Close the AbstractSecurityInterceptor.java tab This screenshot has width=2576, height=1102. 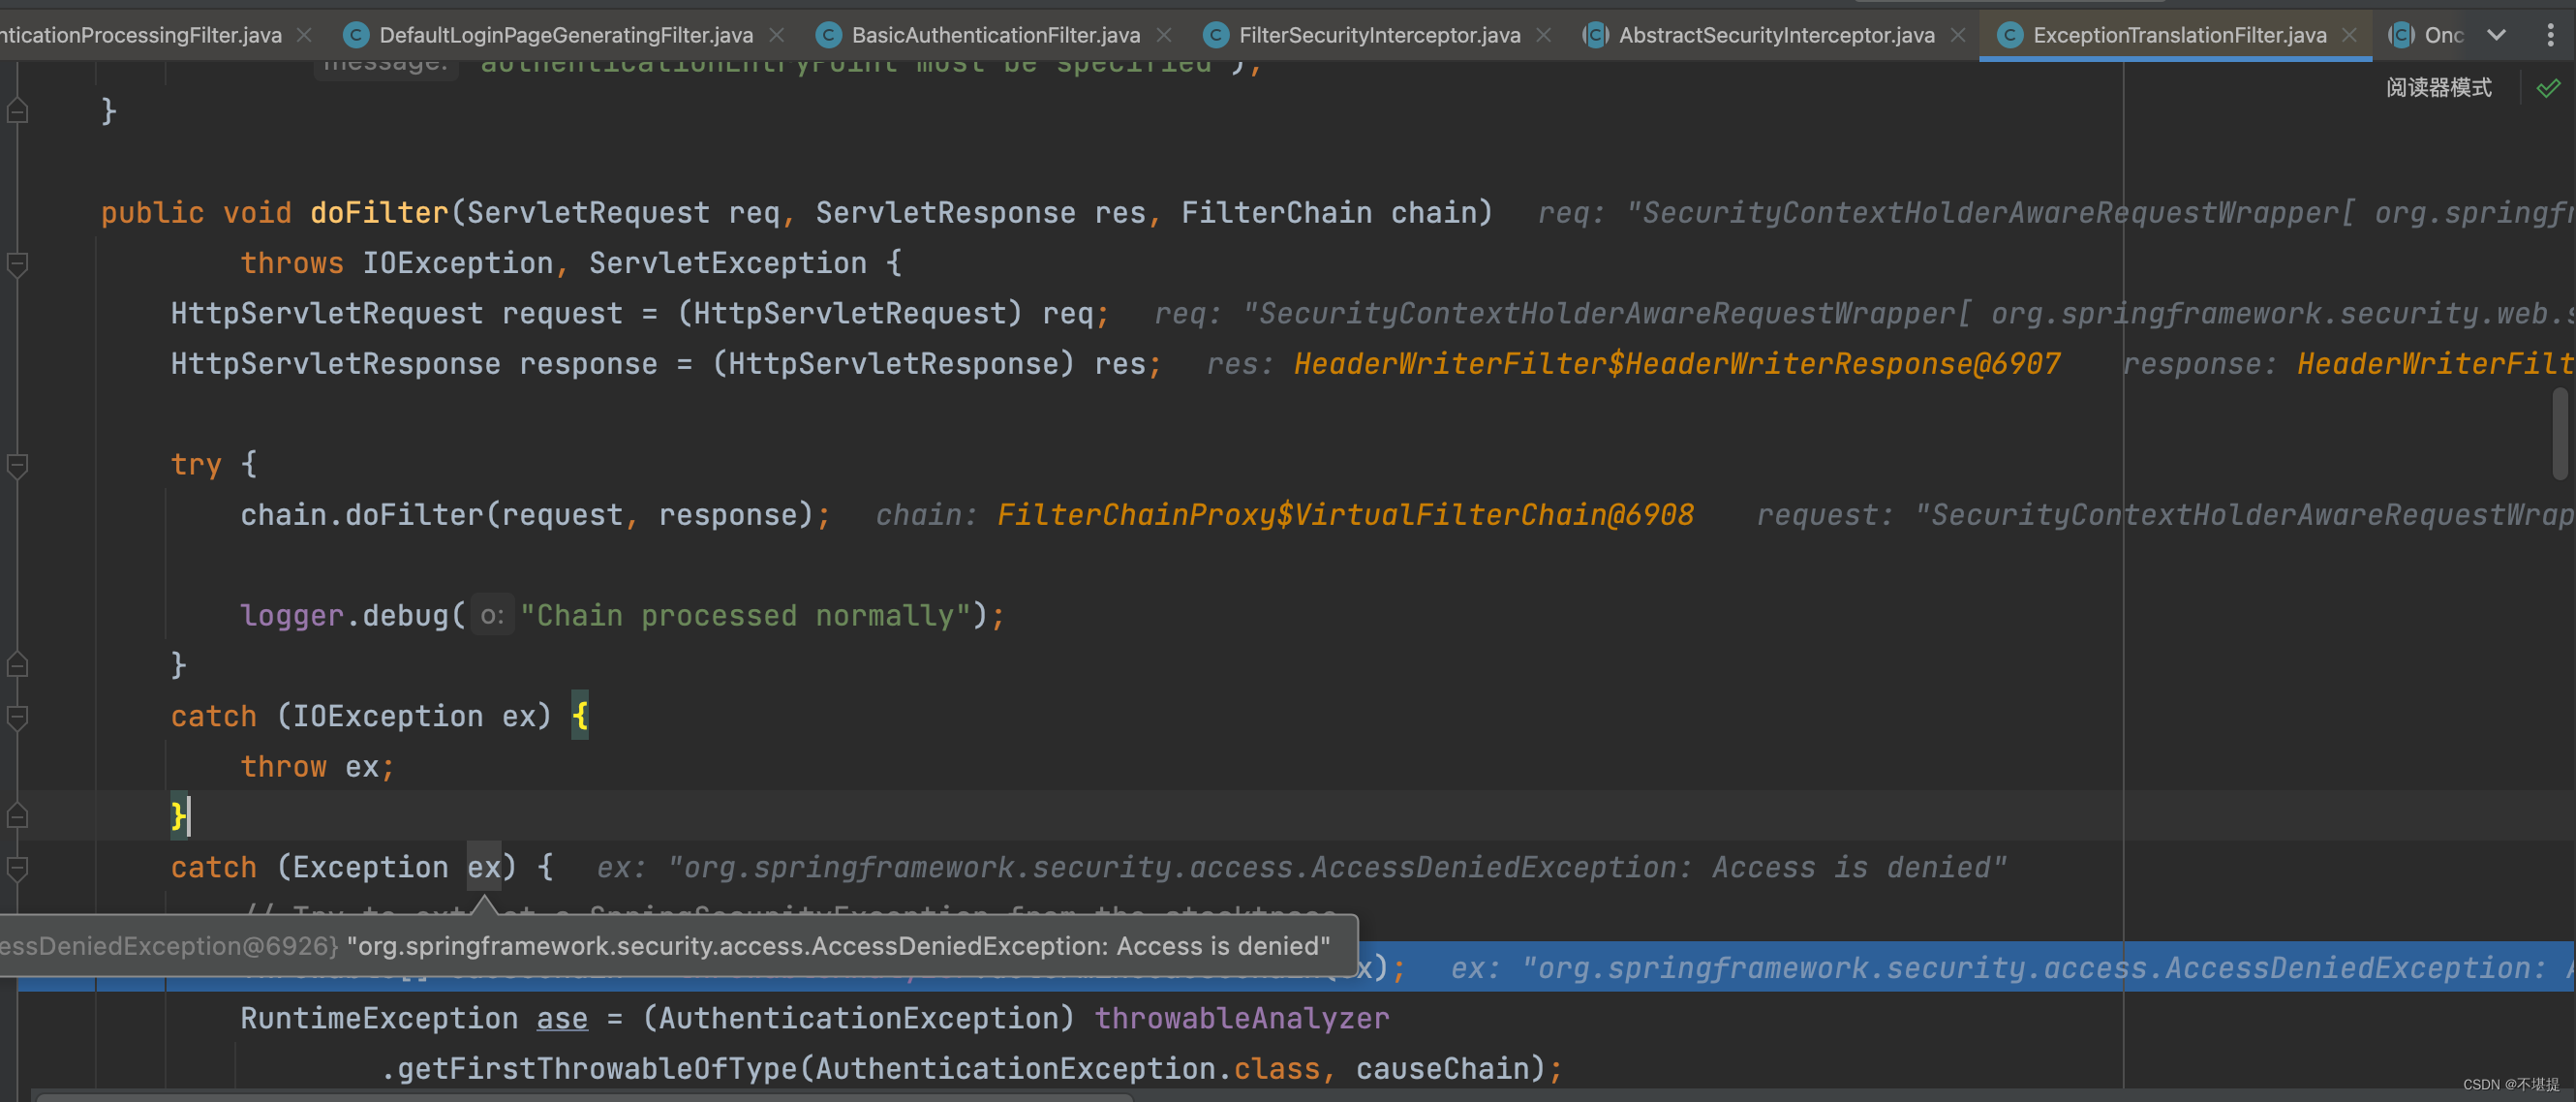click(1958, 35)
